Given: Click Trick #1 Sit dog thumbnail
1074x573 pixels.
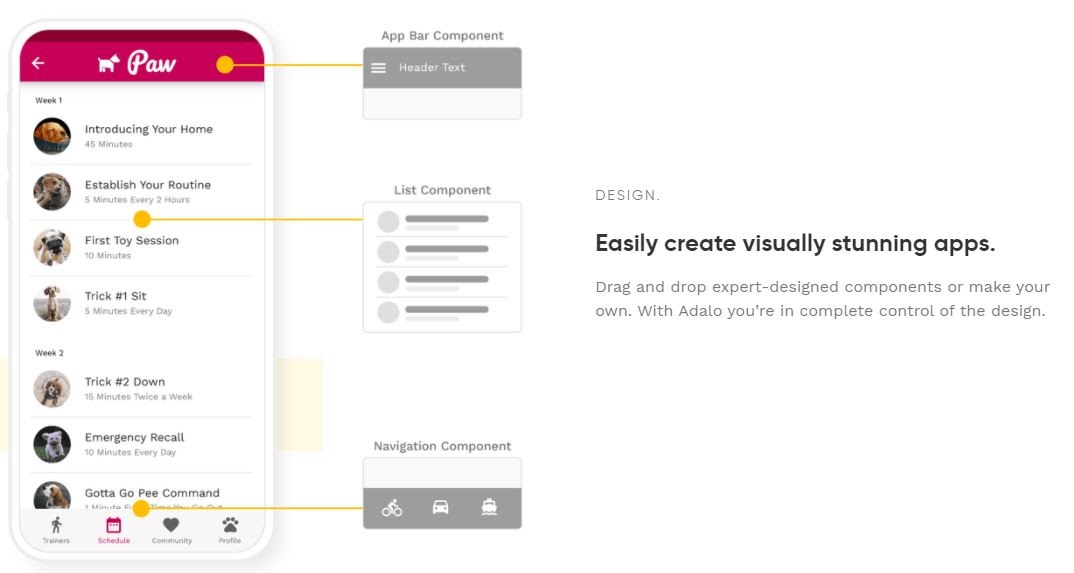Looking at the screenshot, I should point(52,303).
